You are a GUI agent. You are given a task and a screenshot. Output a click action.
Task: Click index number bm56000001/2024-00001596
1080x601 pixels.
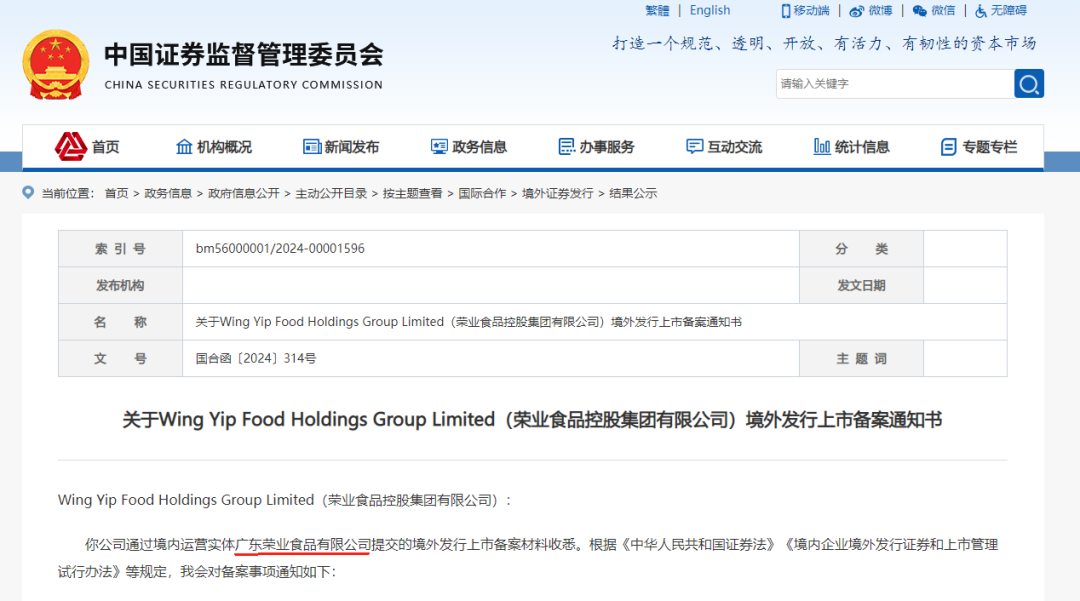click(280, 249)
